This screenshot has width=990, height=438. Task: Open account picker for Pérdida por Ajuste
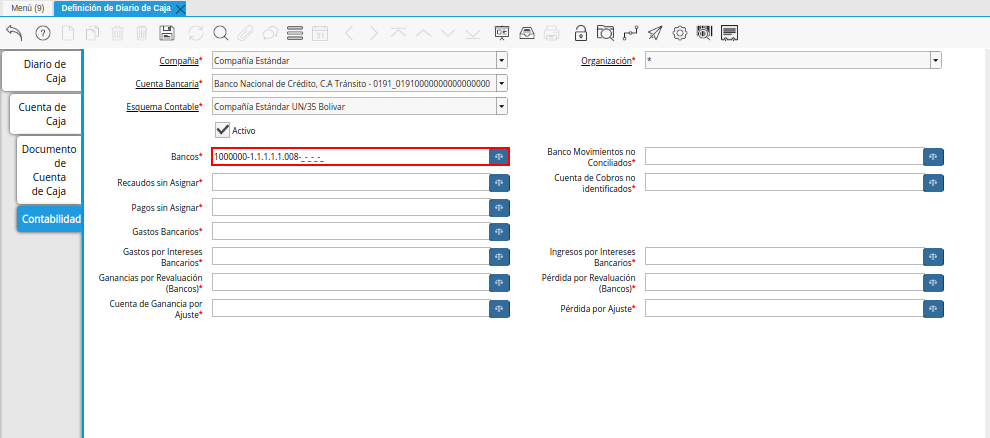tap(933, 309)
